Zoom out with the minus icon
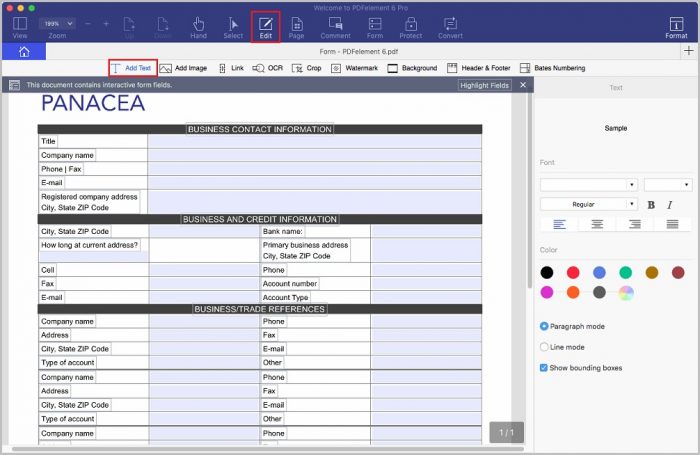This screenshot has width=700, height=455. click(88, 23)
